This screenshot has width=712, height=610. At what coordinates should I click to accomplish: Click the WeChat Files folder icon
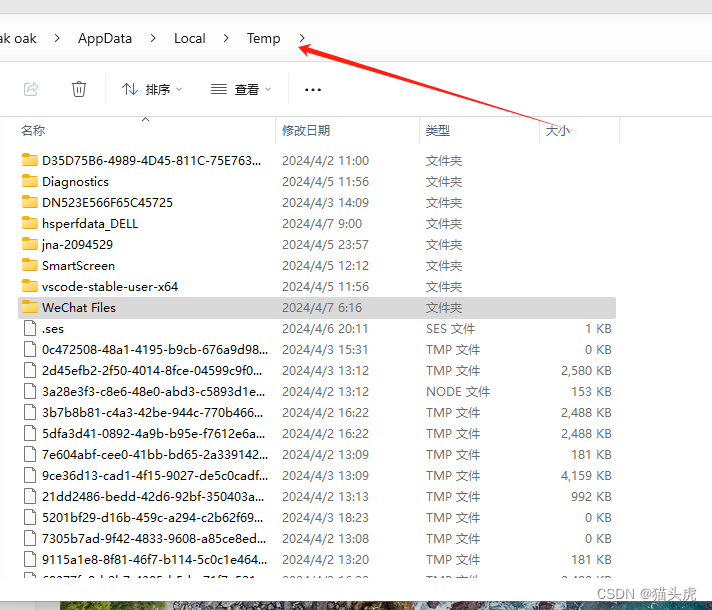coord(29,308)
